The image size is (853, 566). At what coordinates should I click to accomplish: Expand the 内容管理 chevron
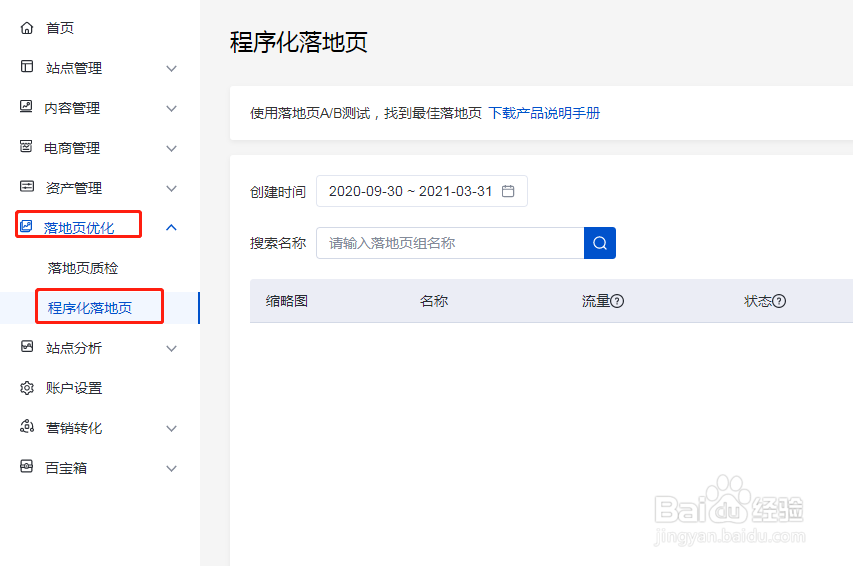tap(171, 108)
